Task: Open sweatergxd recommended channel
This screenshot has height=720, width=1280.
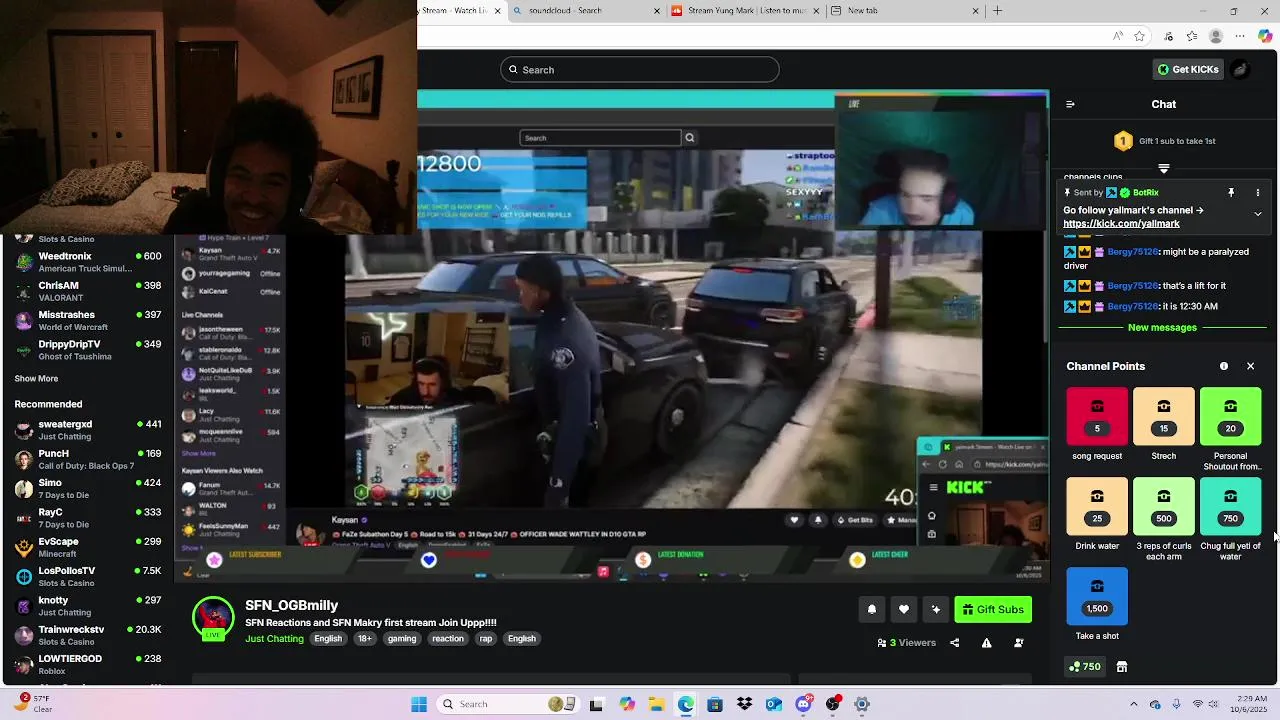Action: coord(87,430)
